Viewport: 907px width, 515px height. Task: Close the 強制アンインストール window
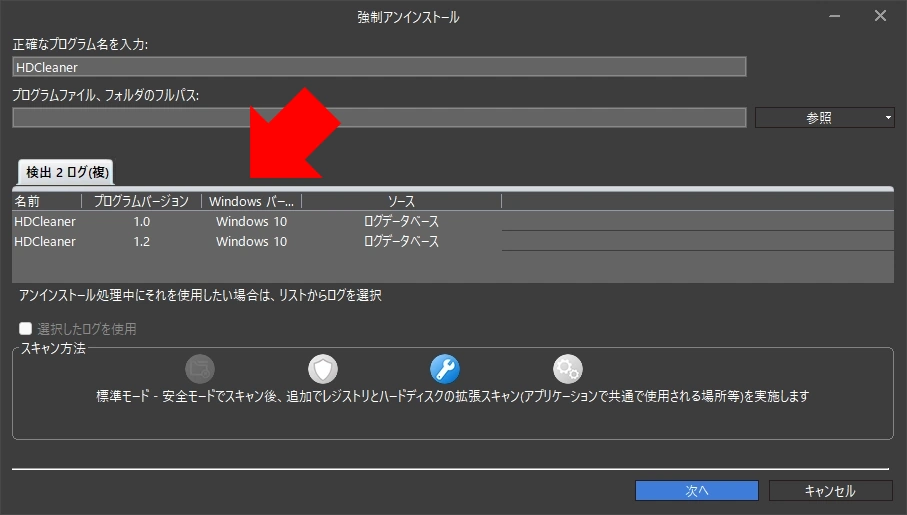(880, 16)
